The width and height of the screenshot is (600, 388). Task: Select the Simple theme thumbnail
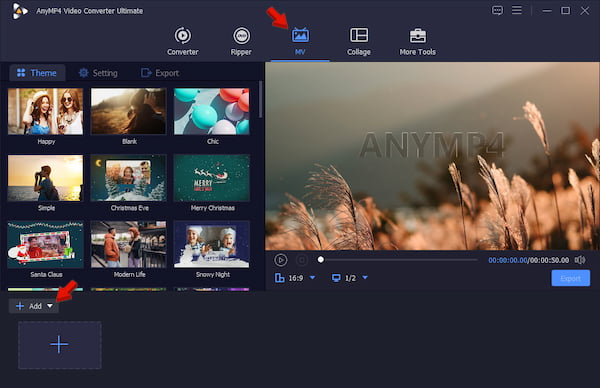pyautogui.click(x=45, y=178)
